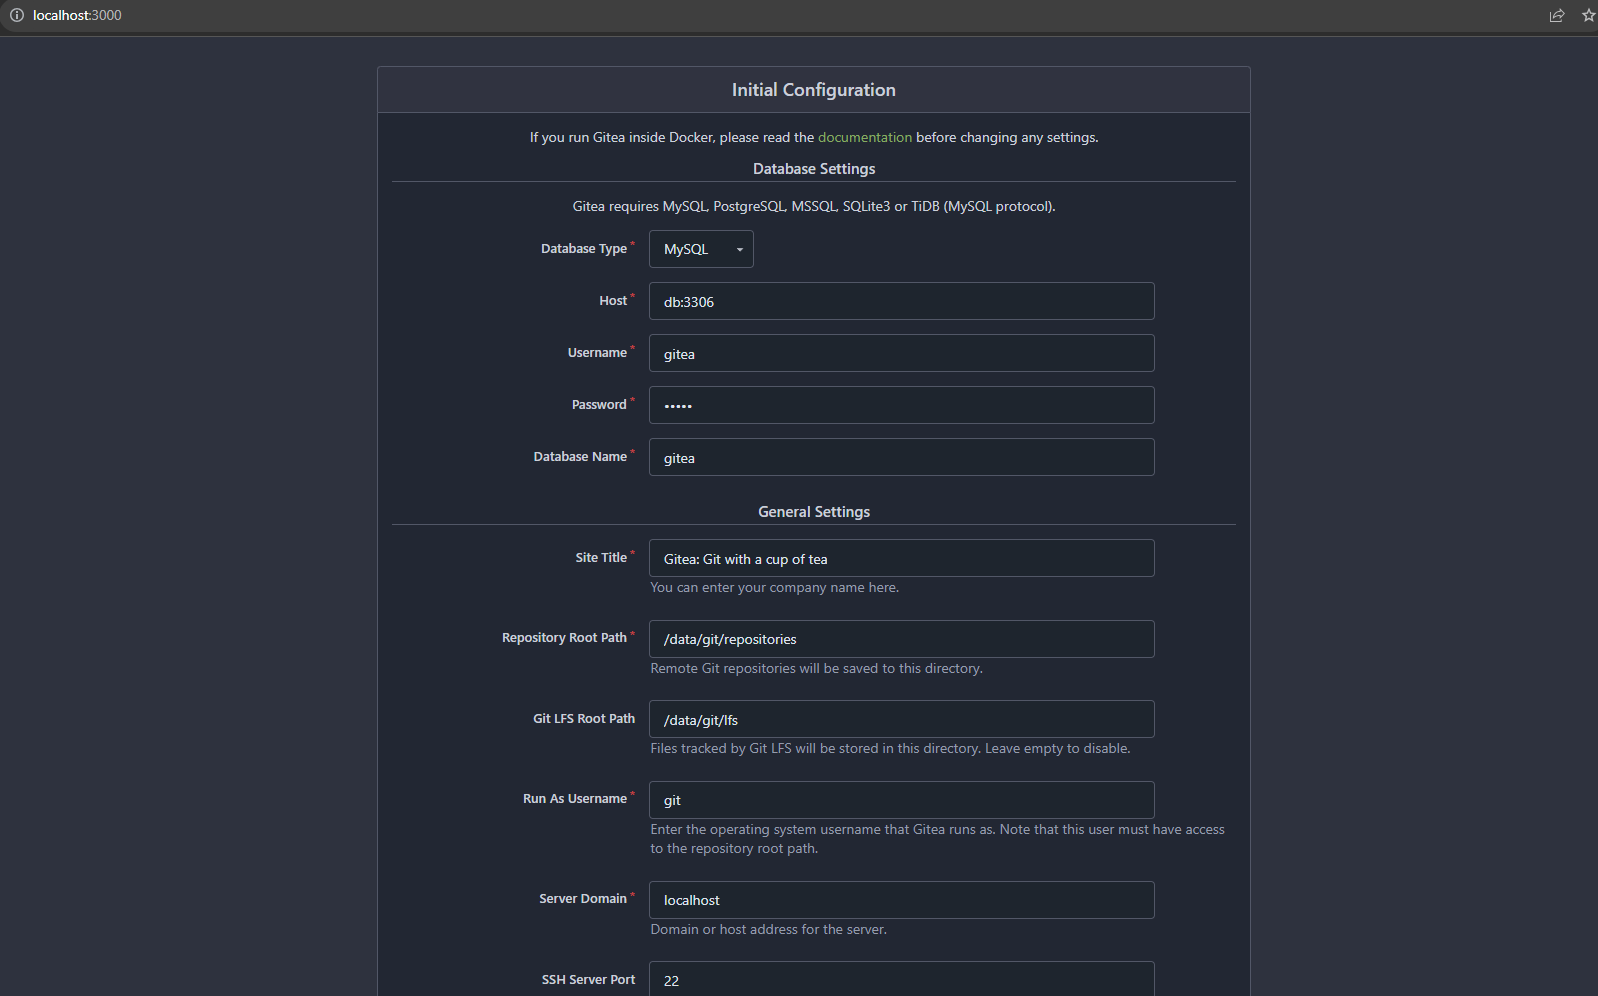Click the localhost:3000 address bar URL
Image resolution: width=1598 pixels, height=996 pixels.
[x=77, y=15]
